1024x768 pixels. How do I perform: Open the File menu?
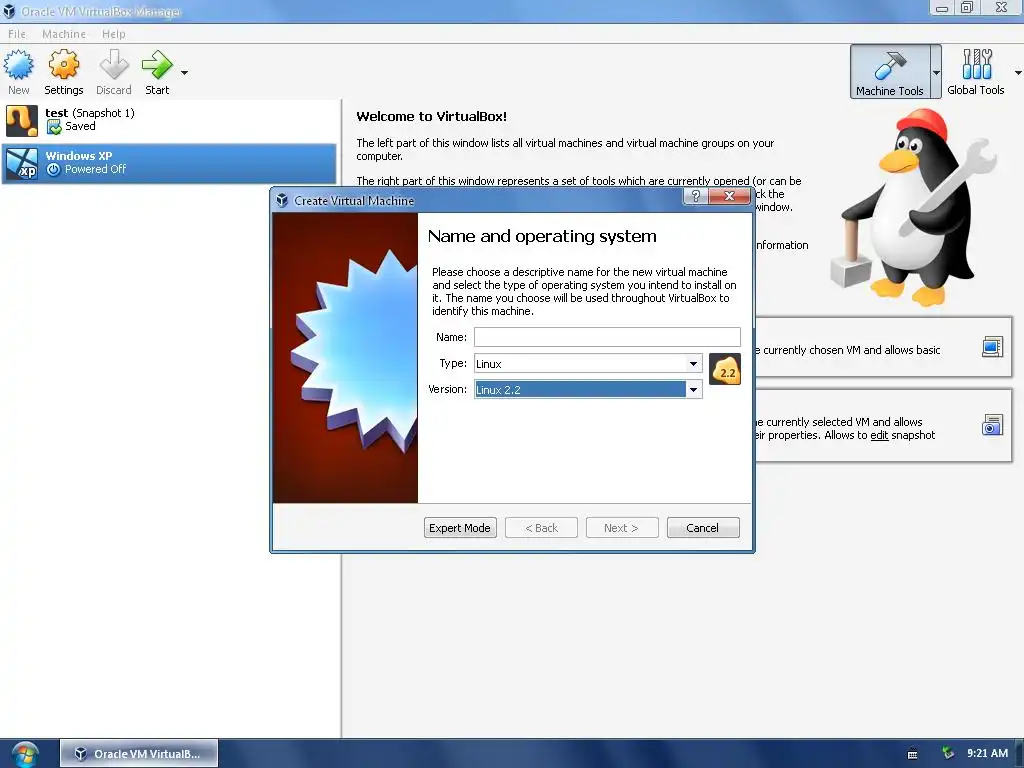pos(17,34)
